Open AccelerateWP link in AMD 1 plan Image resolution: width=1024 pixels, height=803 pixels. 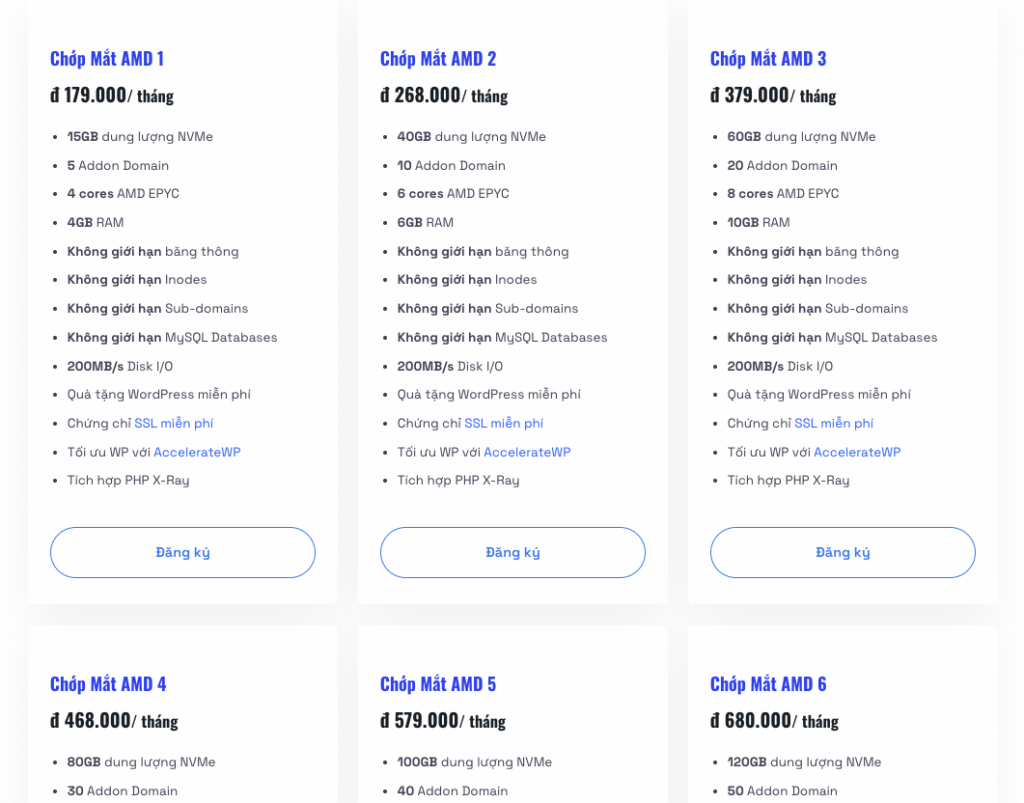click(197, 452)
